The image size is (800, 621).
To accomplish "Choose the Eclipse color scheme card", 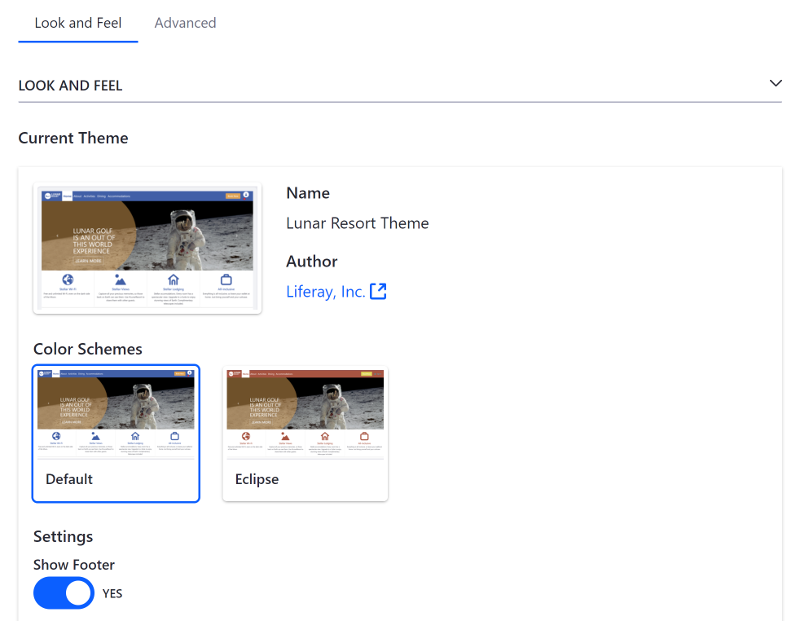I will point(305,434).
